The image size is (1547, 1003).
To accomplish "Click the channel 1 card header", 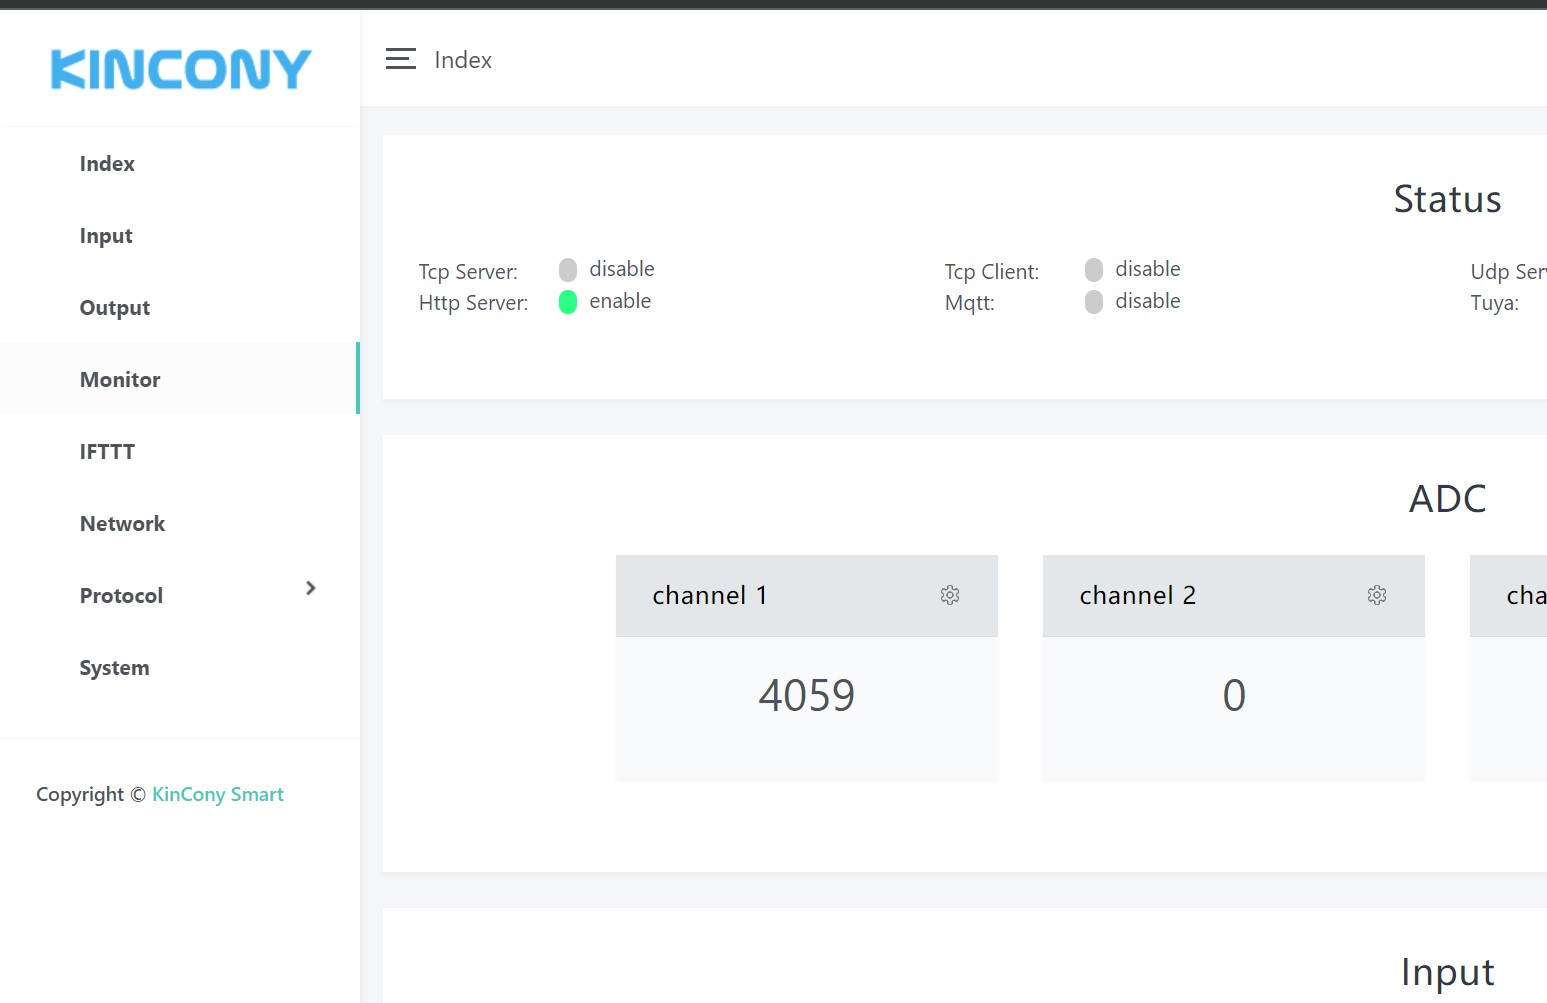I will pos(780,596).
